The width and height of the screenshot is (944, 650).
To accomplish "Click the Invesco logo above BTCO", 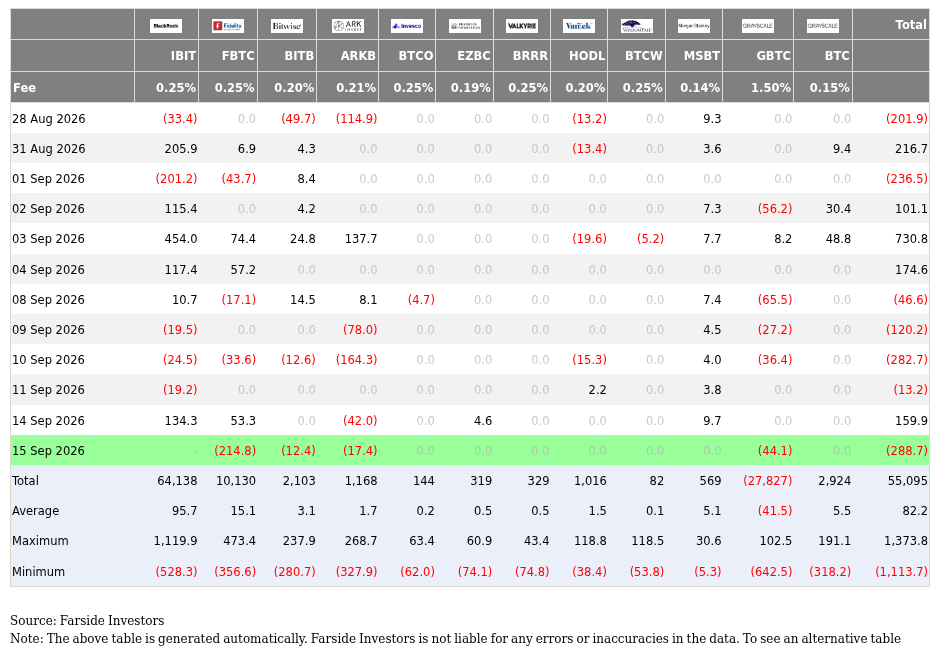I will [x=407, y=26].
